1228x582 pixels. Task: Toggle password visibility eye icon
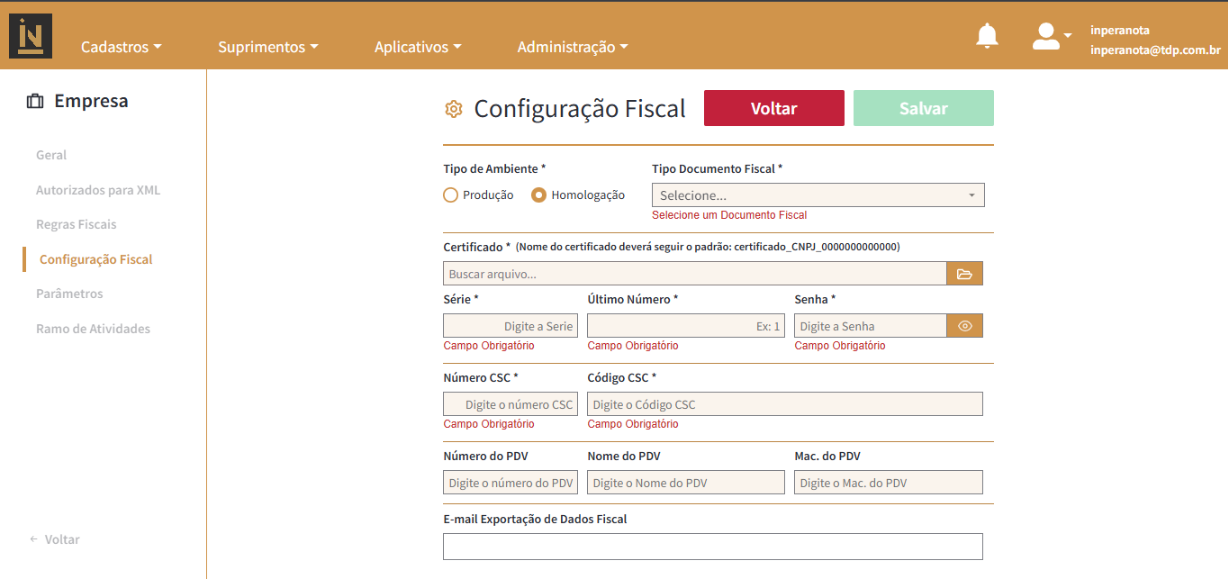coord(965,326)
